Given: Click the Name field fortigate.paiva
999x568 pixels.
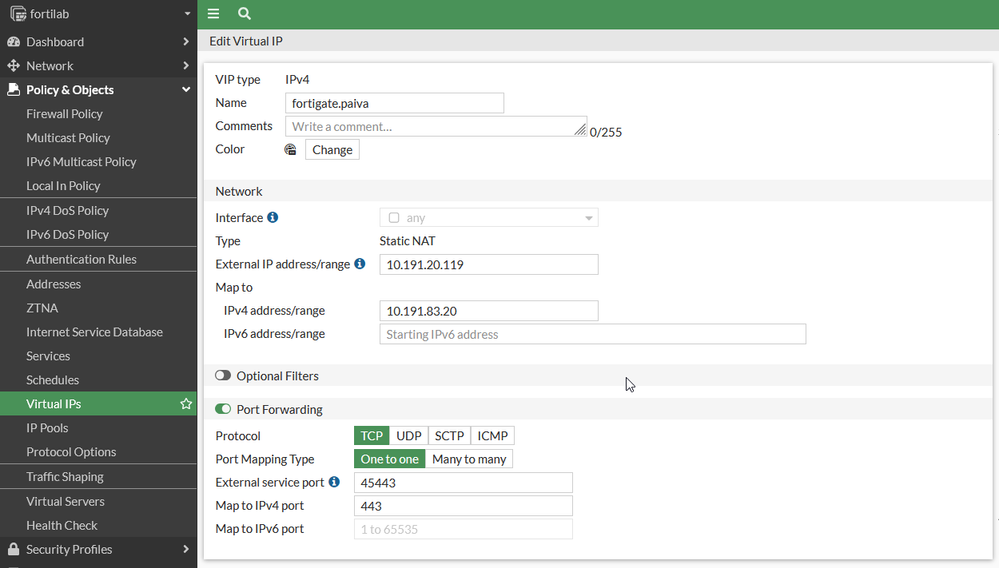Looking at the screenshot, I should point(394,103).
